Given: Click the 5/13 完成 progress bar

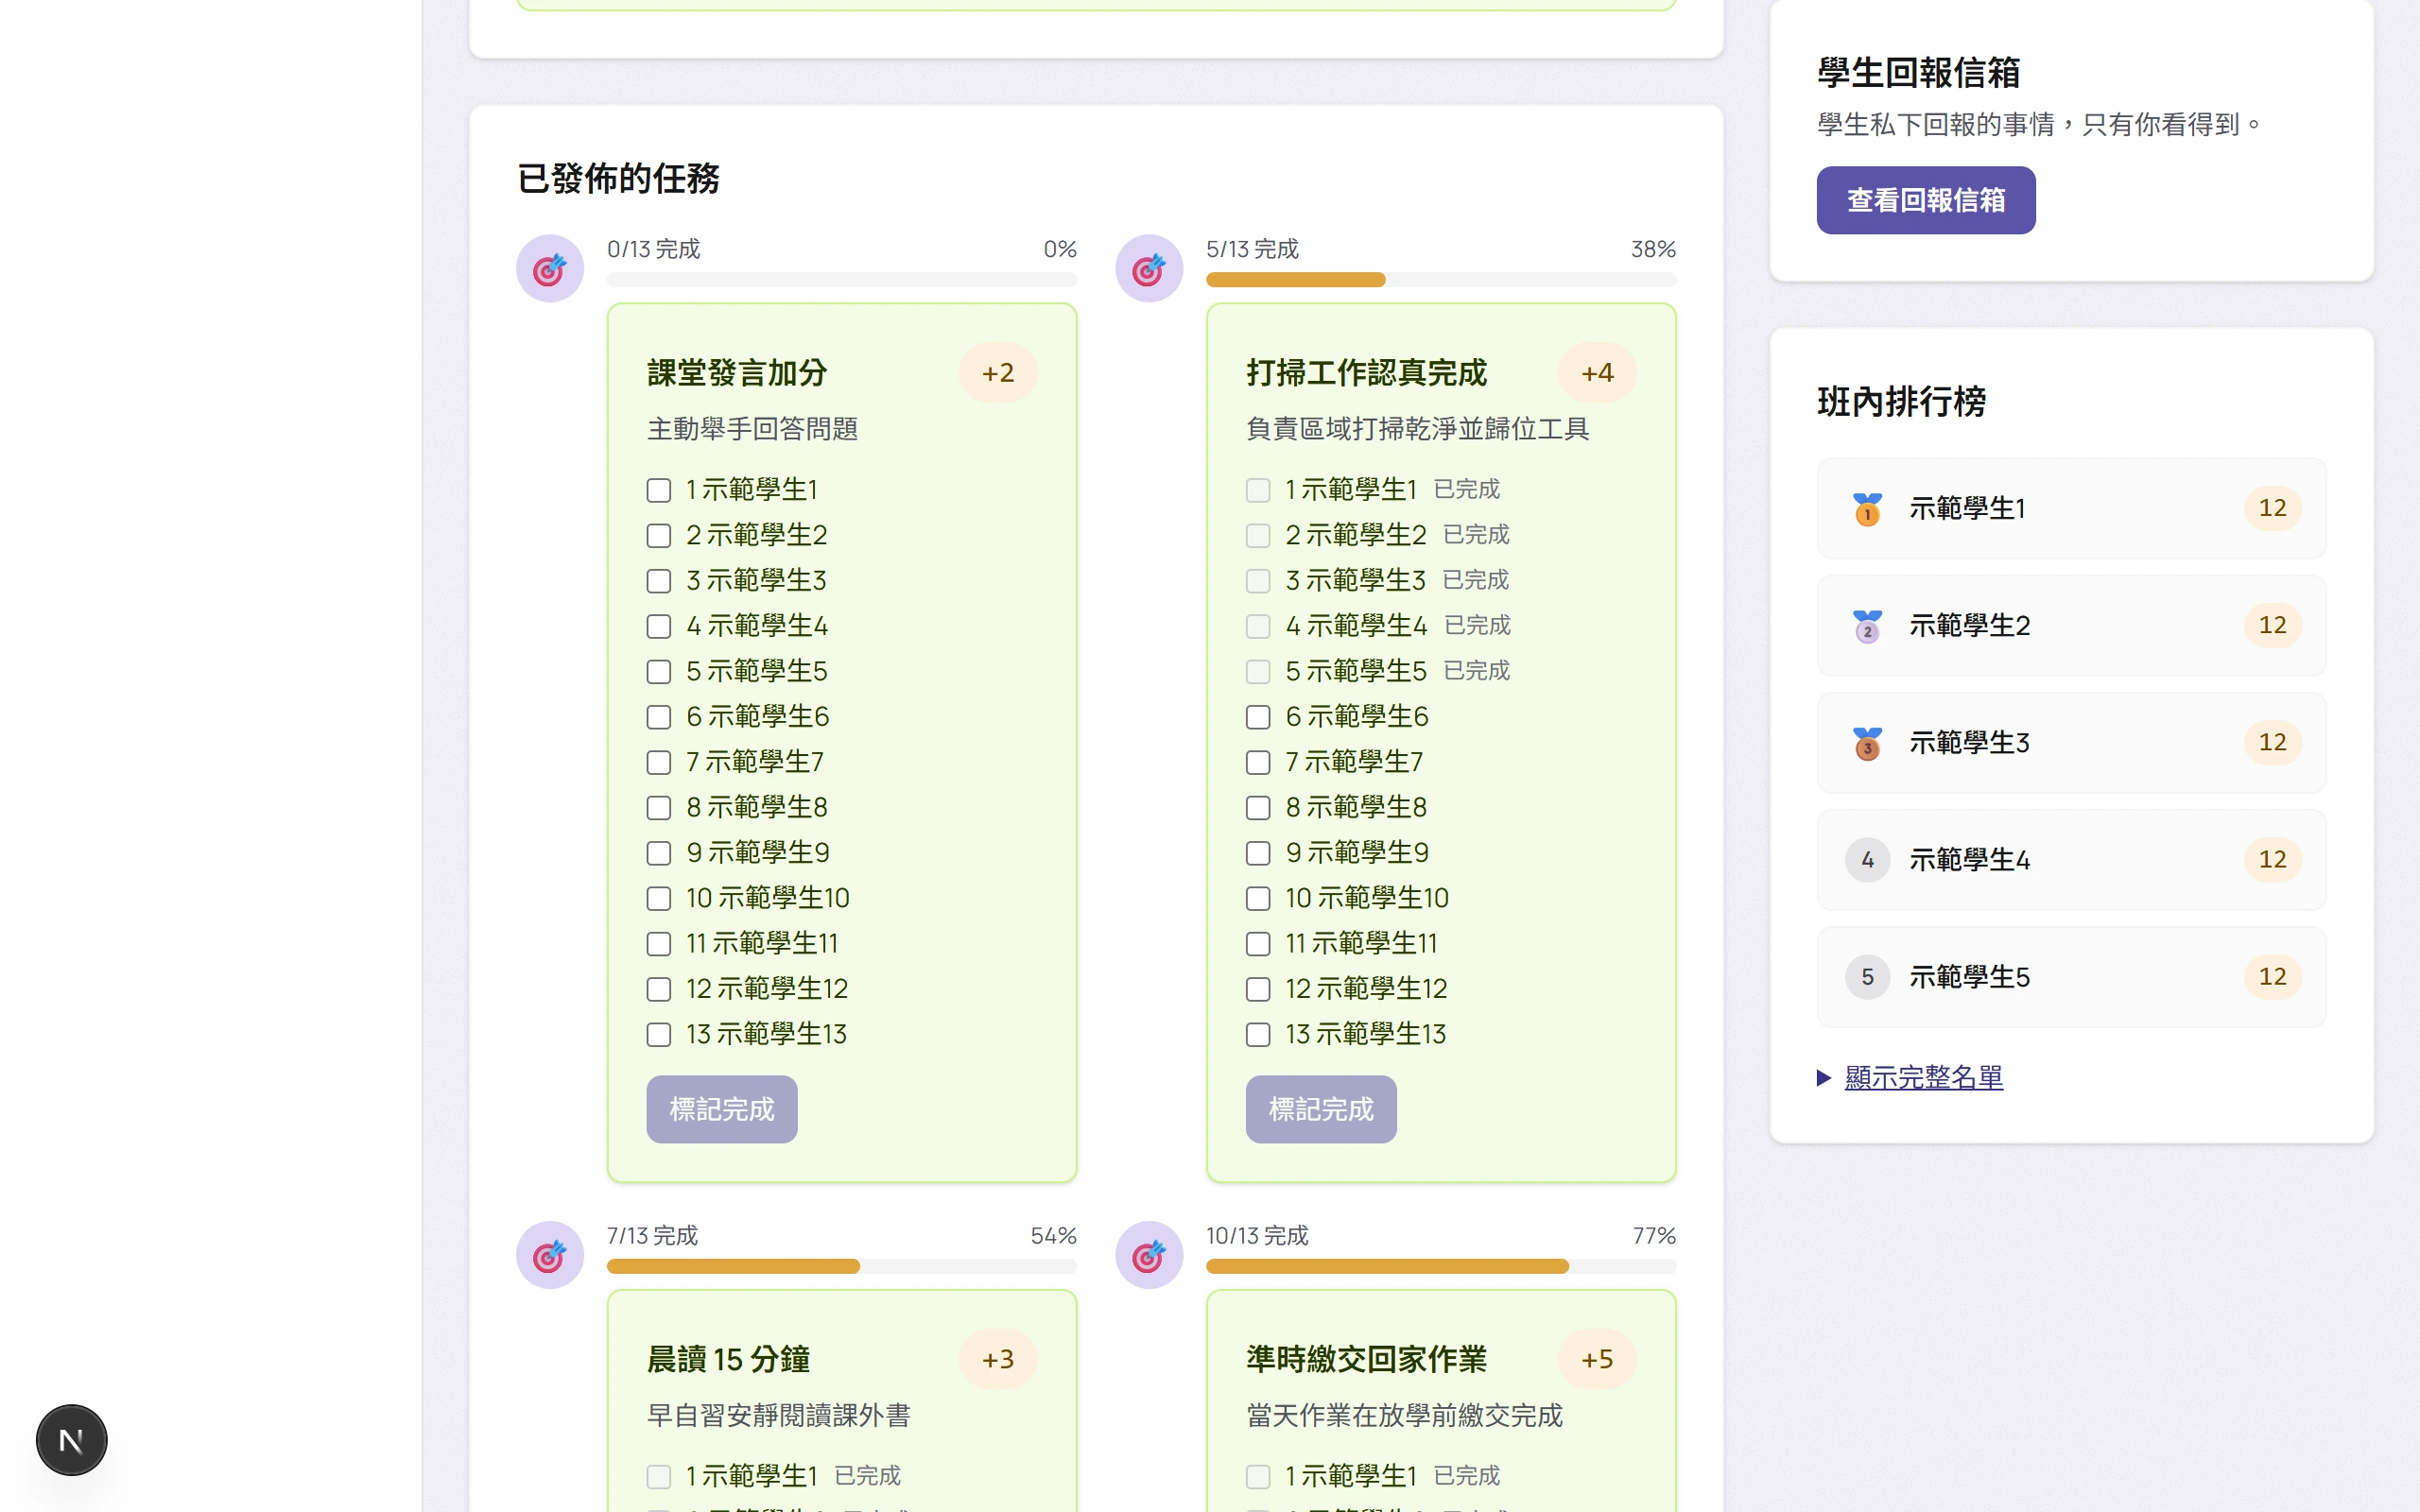Looking at the screenshot, I should 1440,280.
